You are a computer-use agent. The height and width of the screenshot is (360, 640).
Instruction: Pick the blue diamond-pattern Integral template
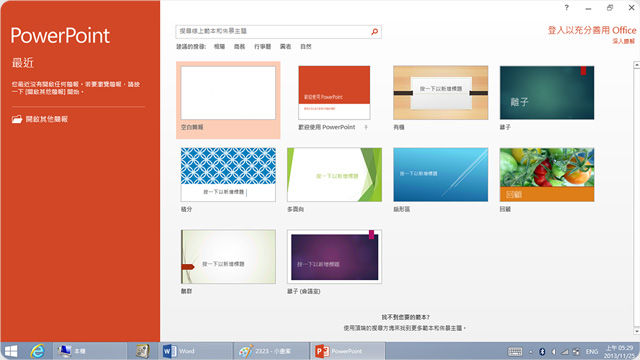228,175
